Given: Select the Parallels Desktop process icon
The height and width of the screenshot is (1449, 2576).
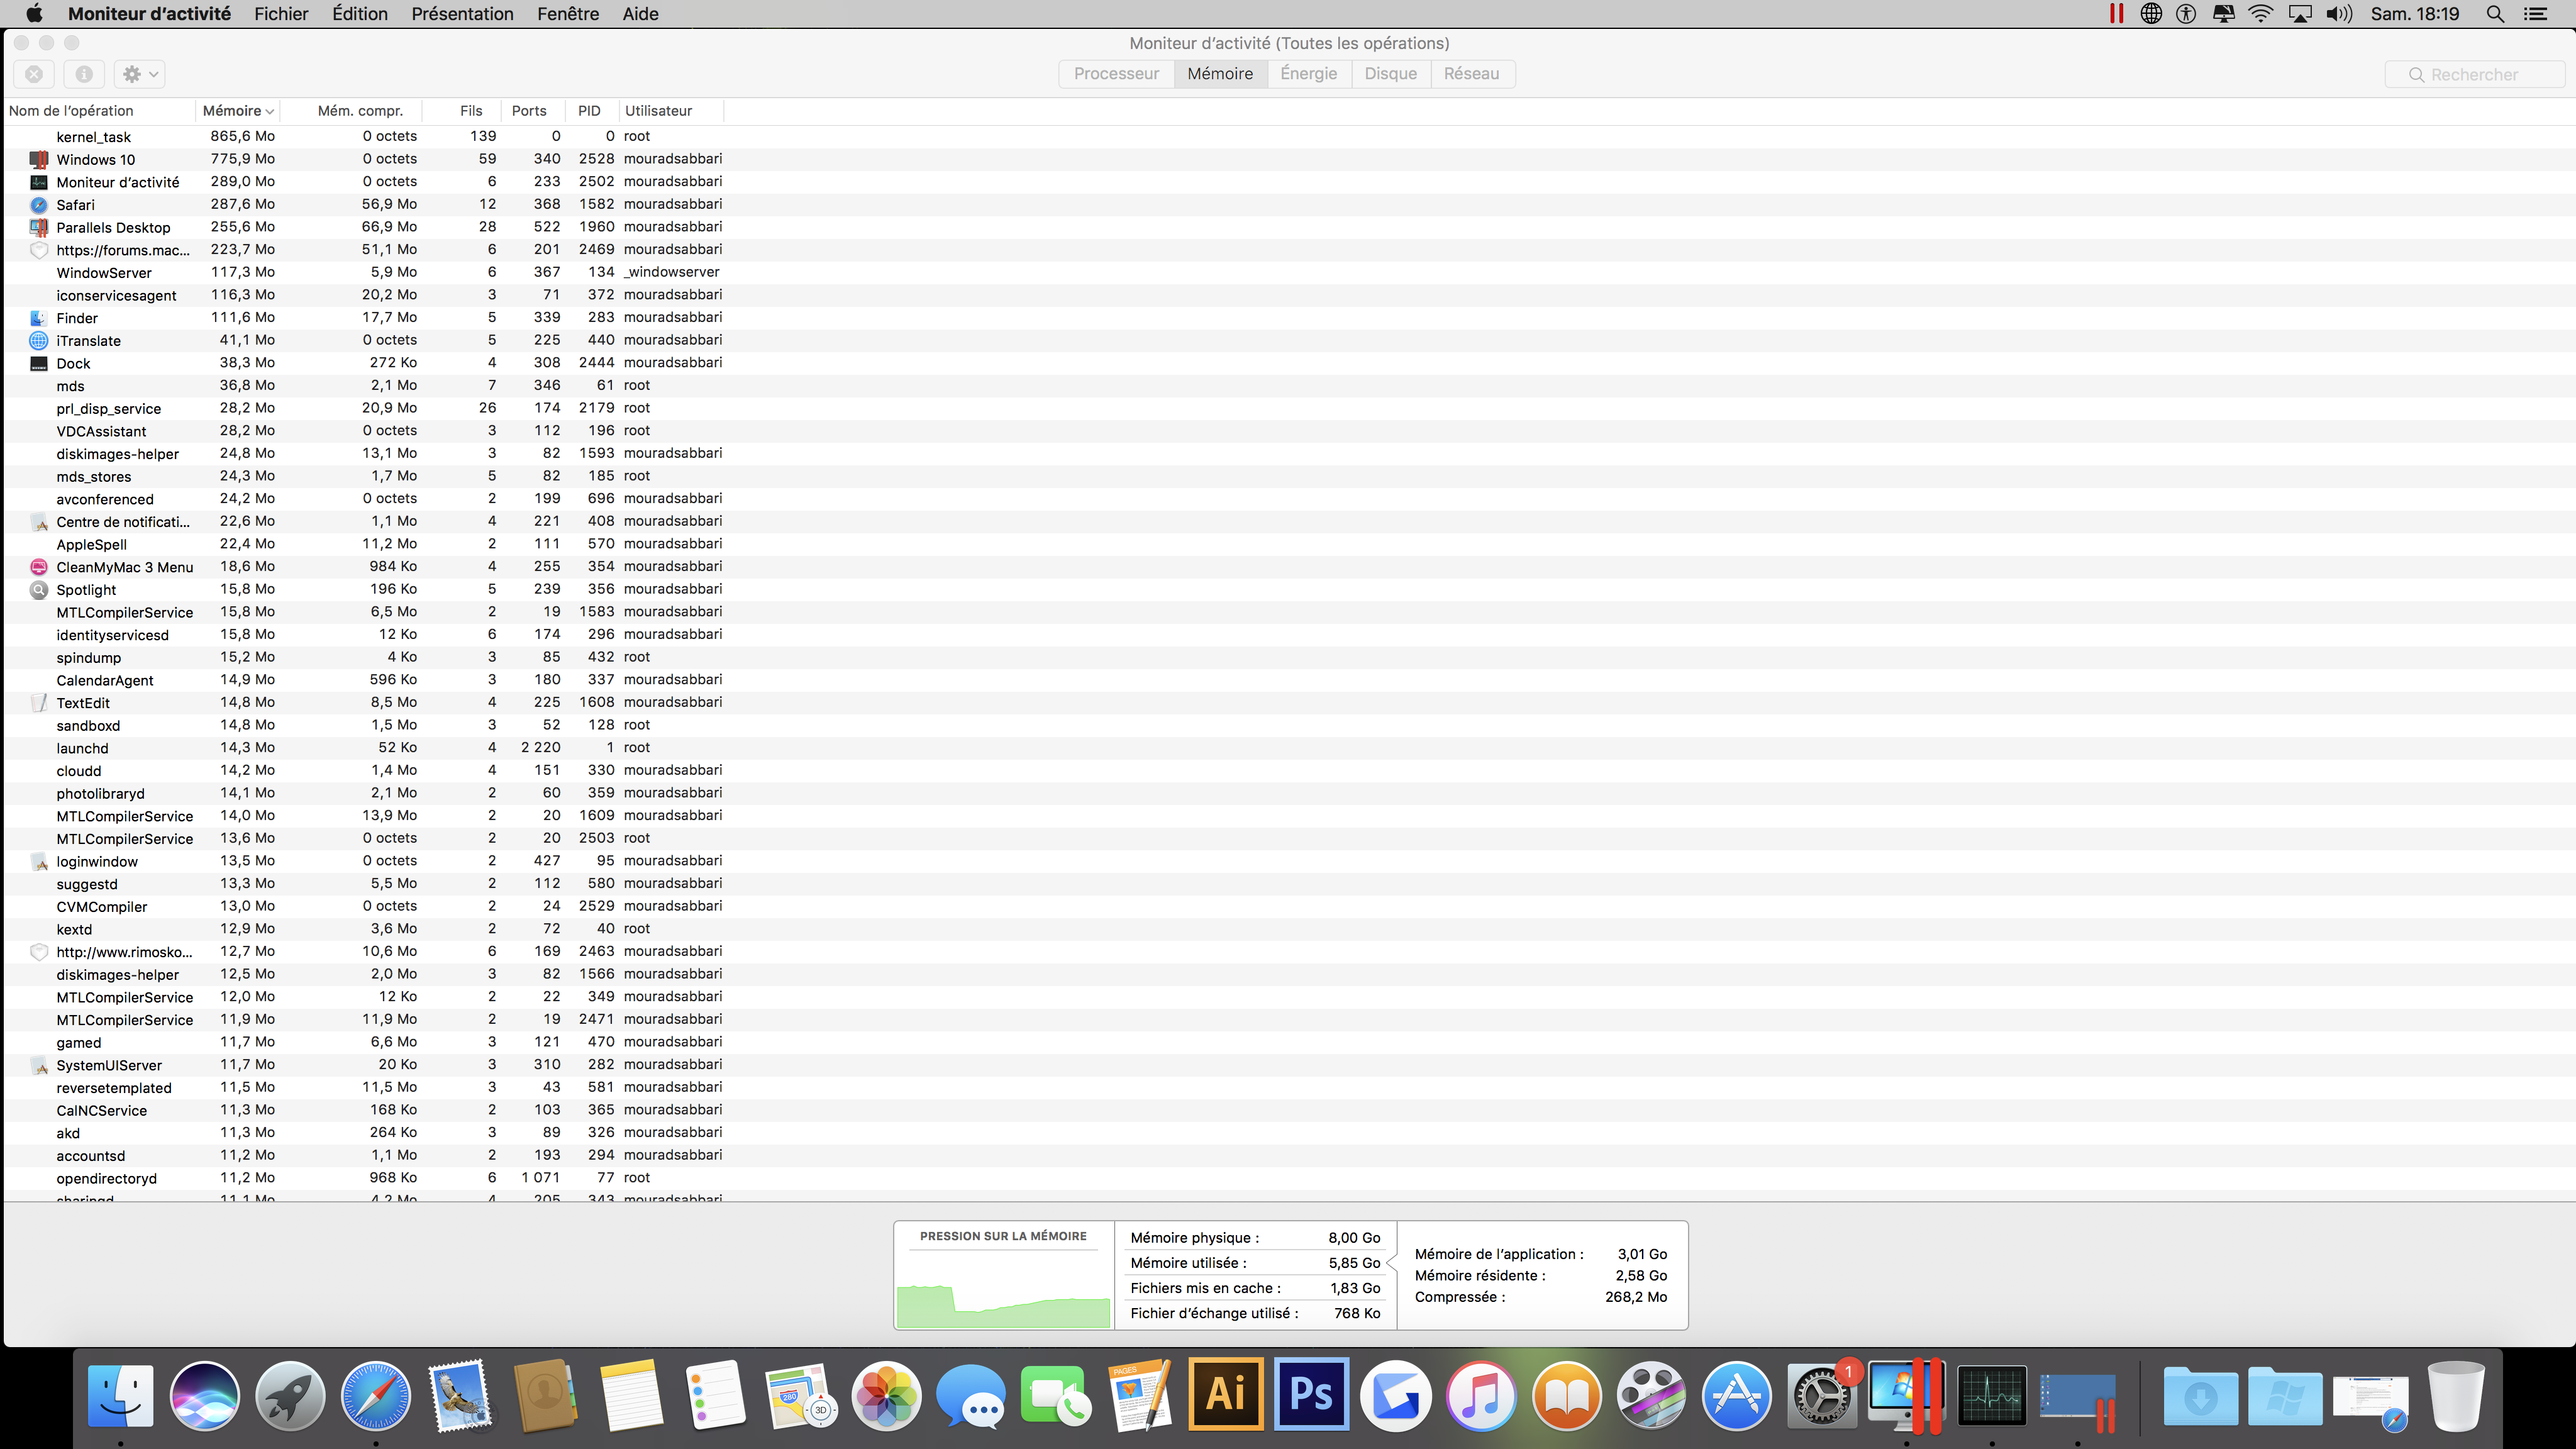Looking at the screenshot, I should 39,227.
